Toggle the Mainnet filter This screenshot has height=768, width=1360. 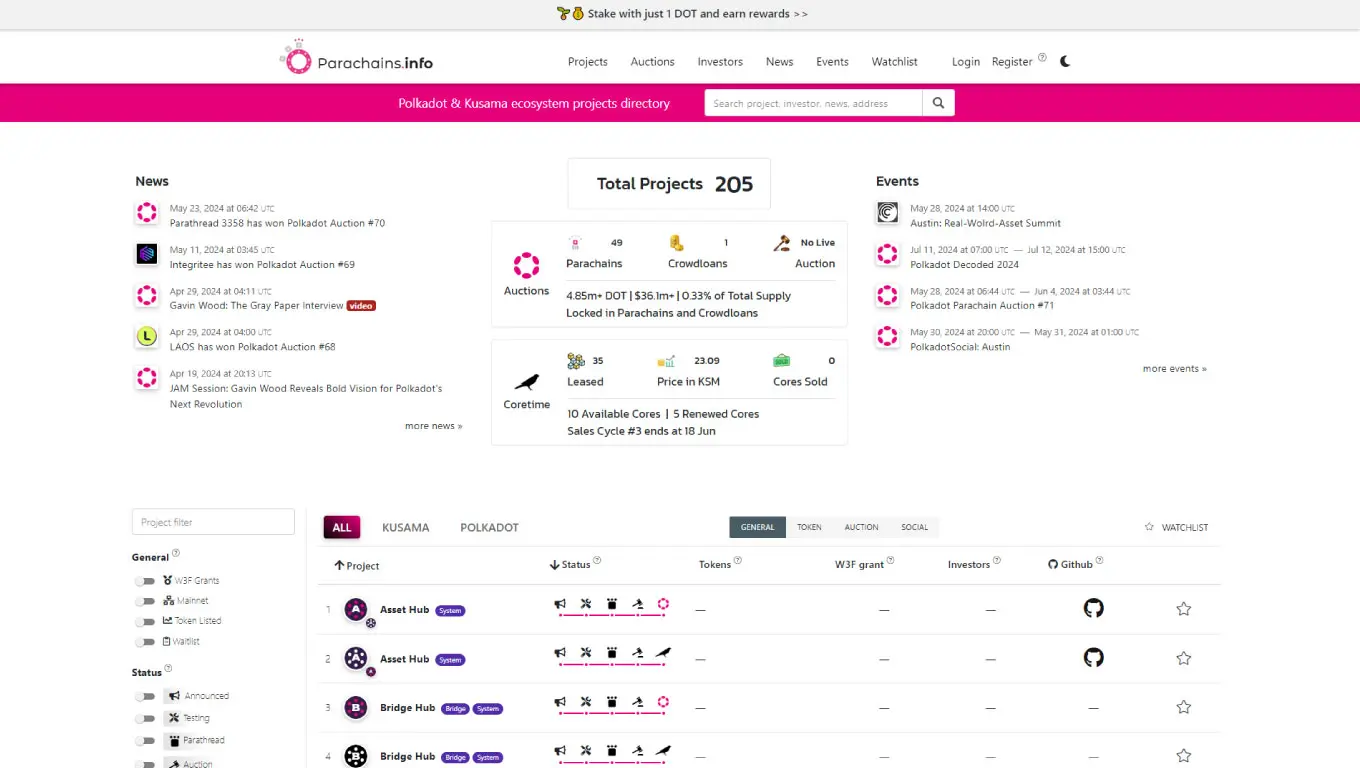pyautogui.click(x=146, y=601)
